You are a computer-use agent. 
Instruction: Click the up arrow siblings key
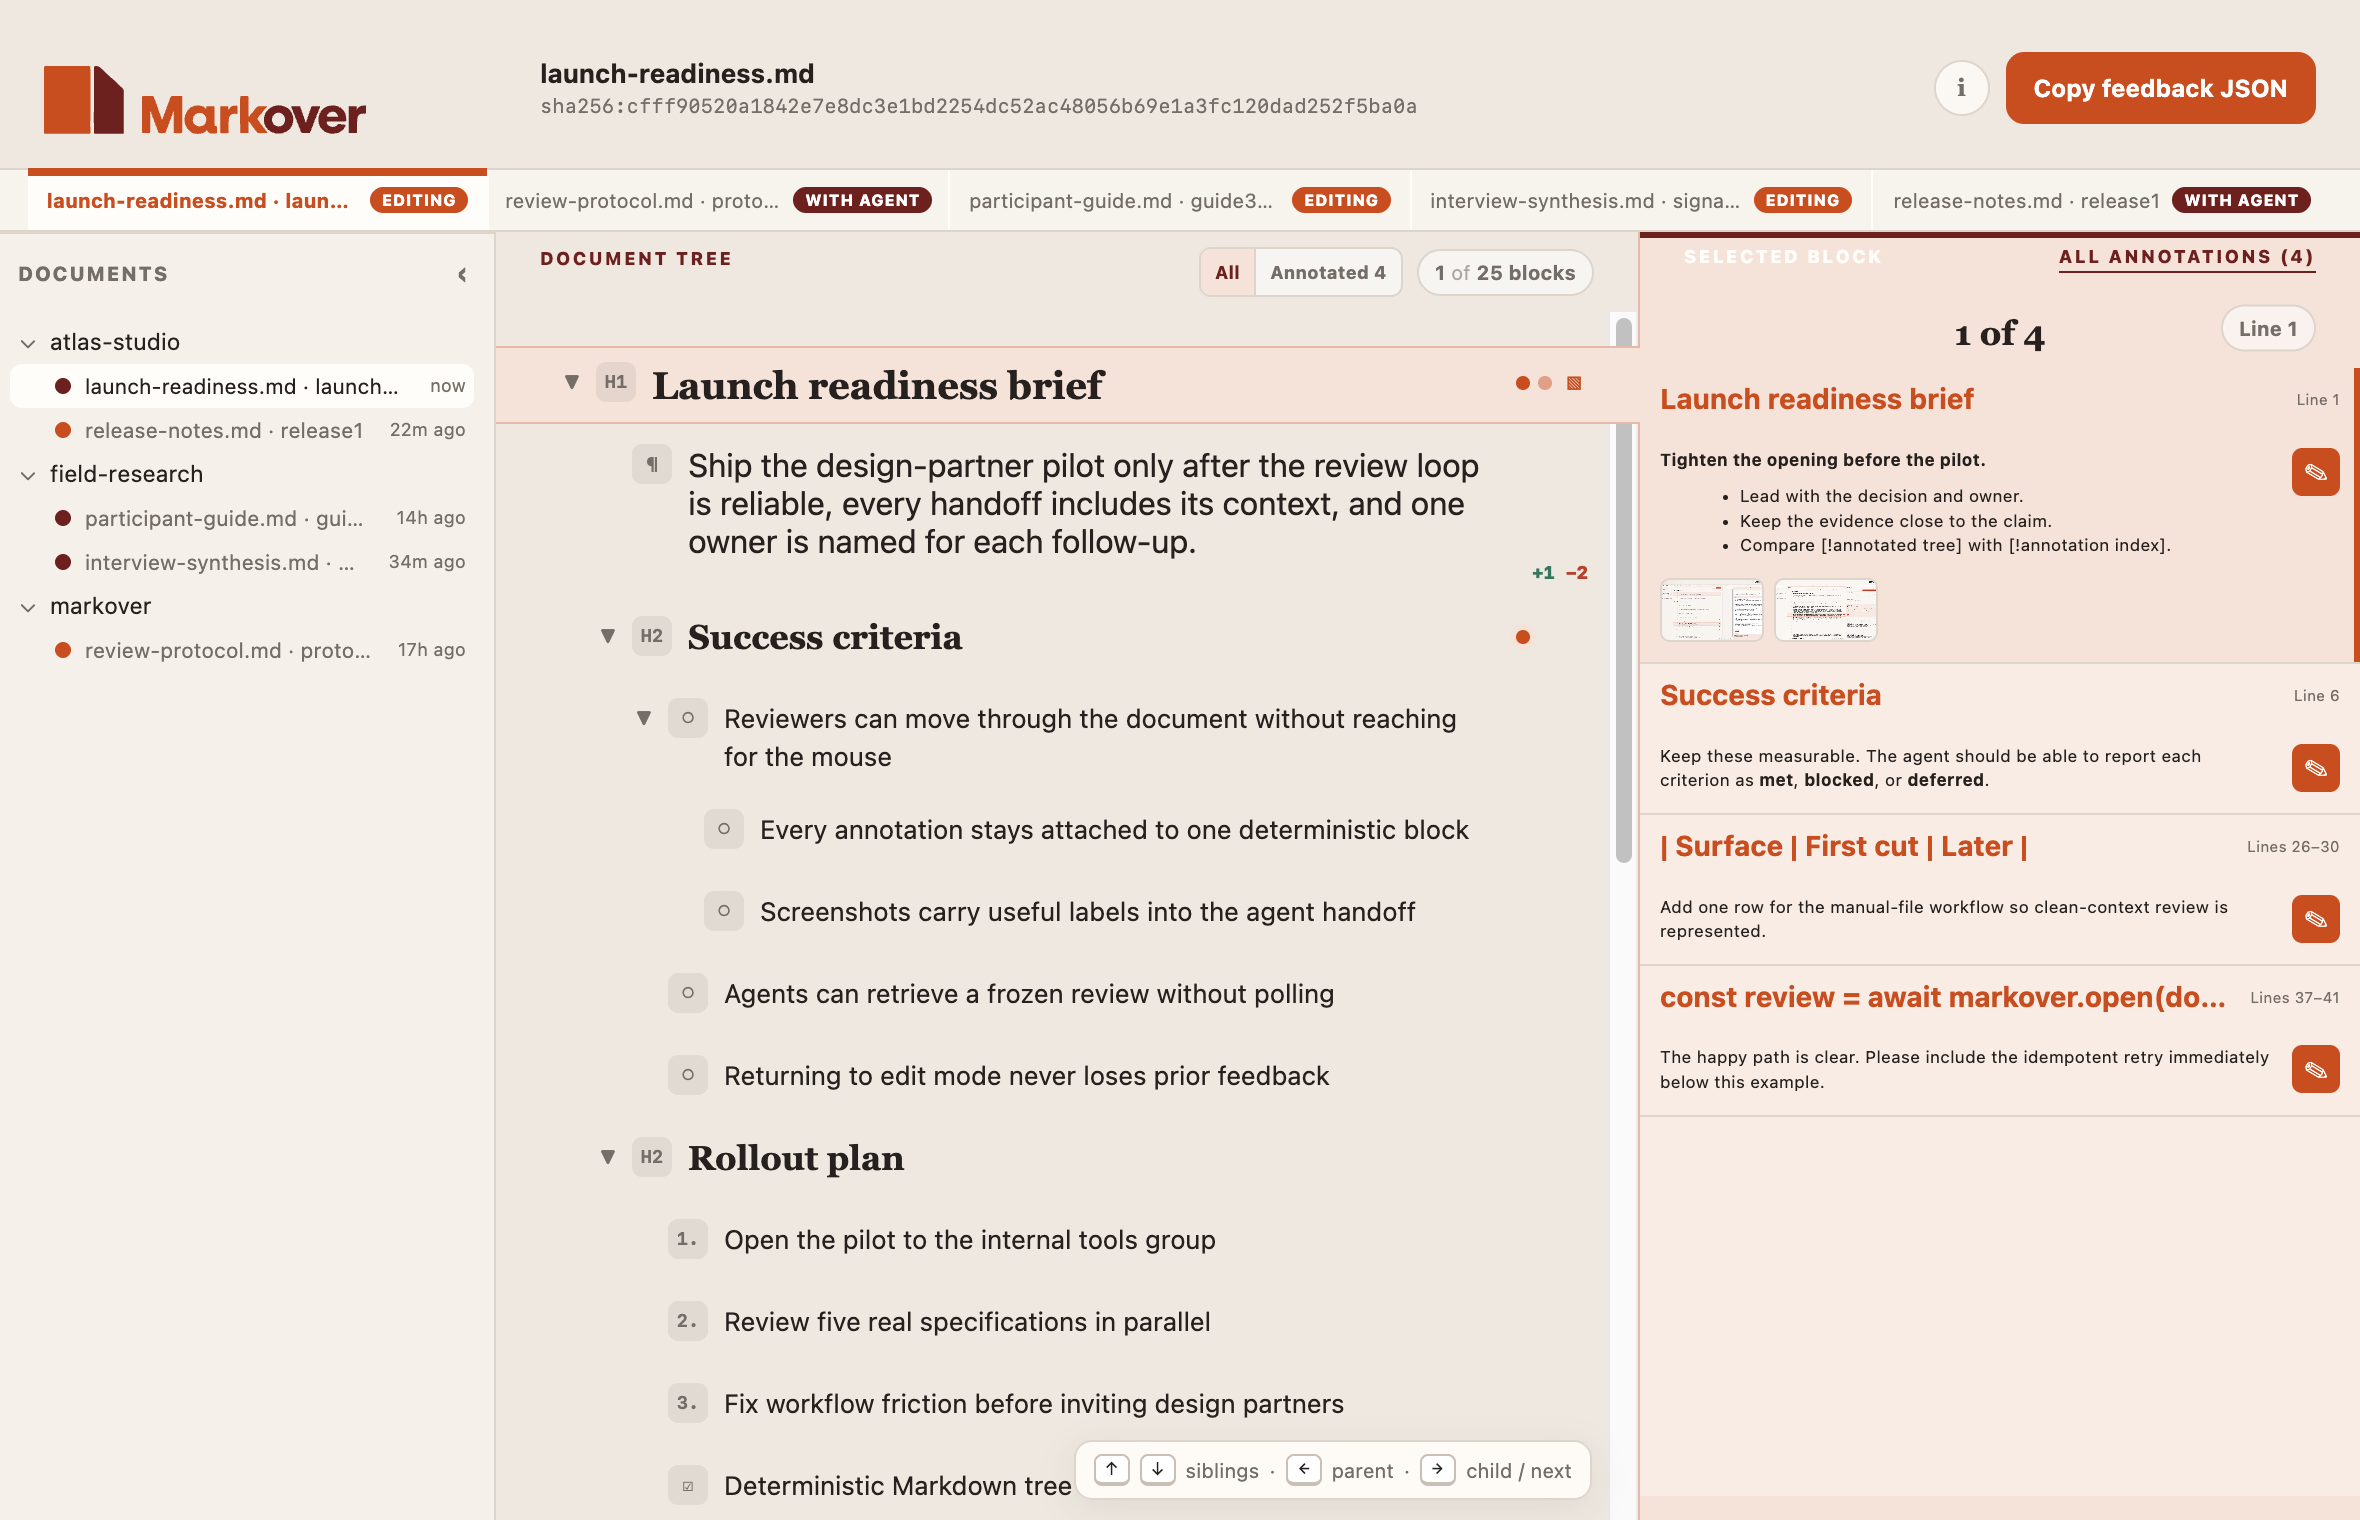(x=1111, y=1470)
